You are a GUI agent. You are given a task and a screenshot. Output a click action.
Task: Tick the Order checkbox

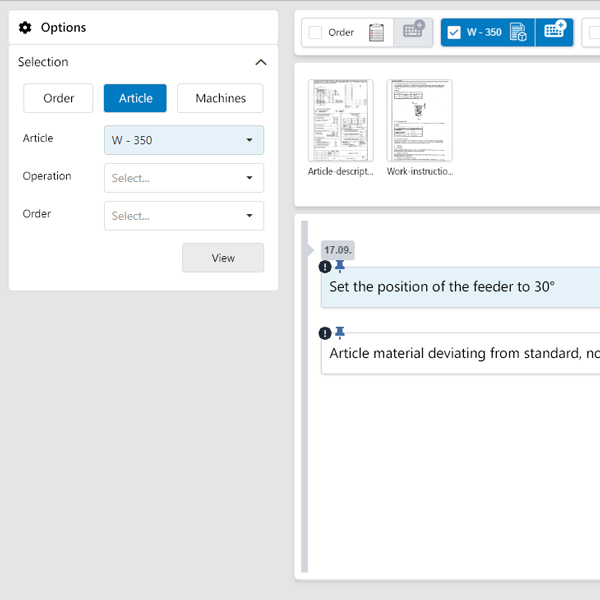coord(315,33)
